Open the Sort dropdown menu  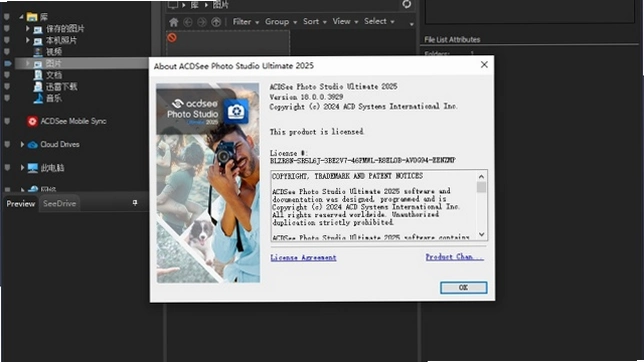pyautogui.click(x=315, y=22)
